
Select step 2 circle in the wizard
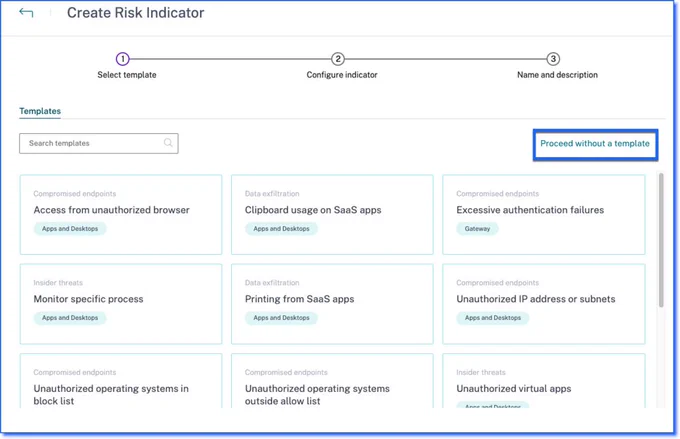coord(338,59)
